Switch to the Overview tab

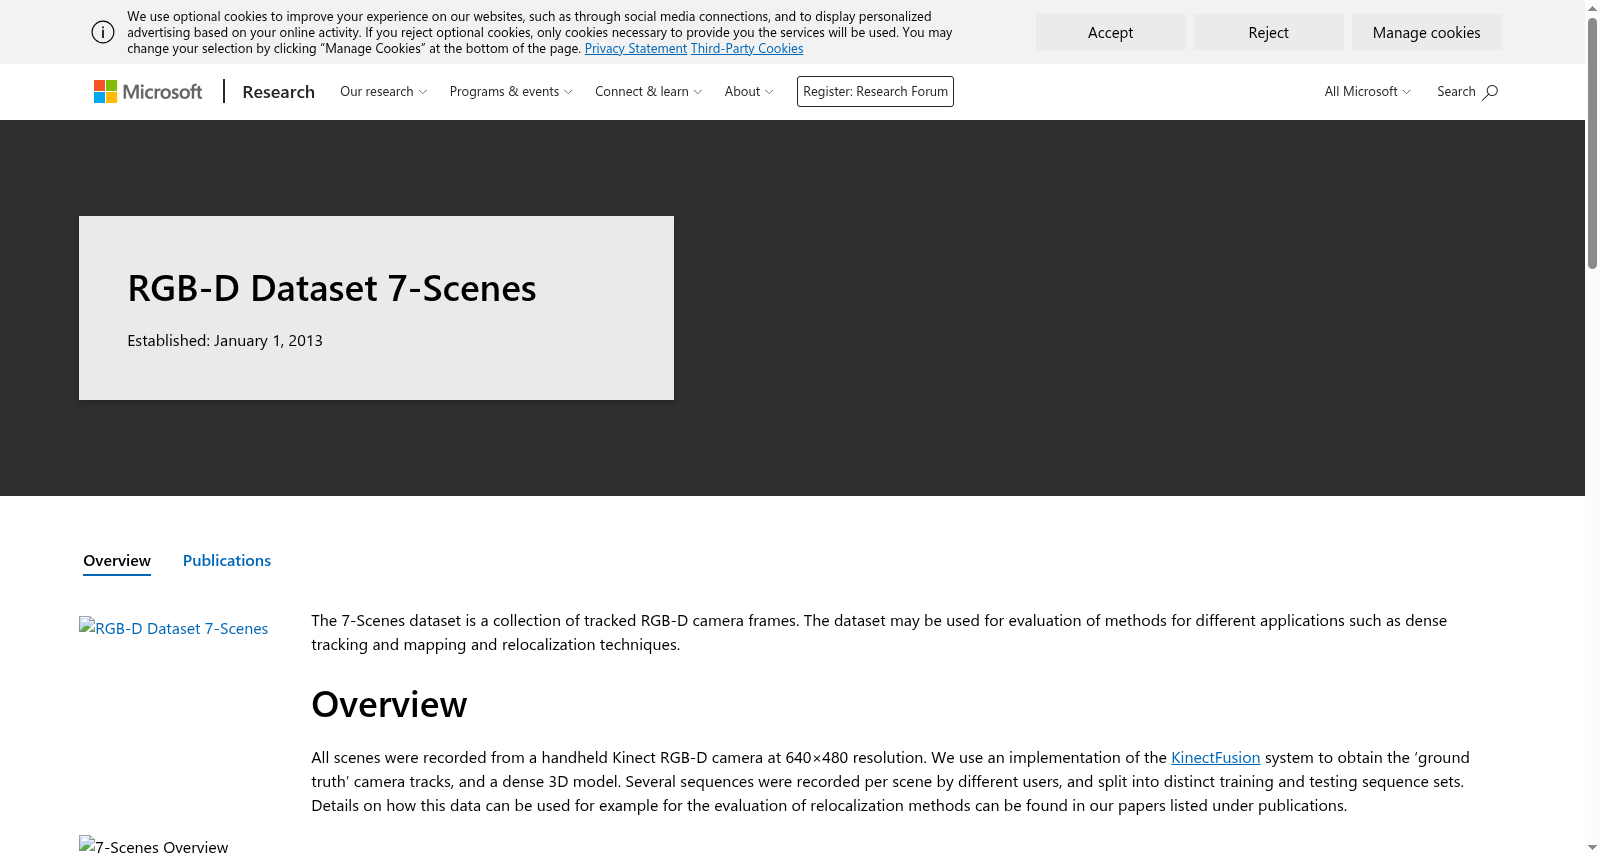pos(117,561)
